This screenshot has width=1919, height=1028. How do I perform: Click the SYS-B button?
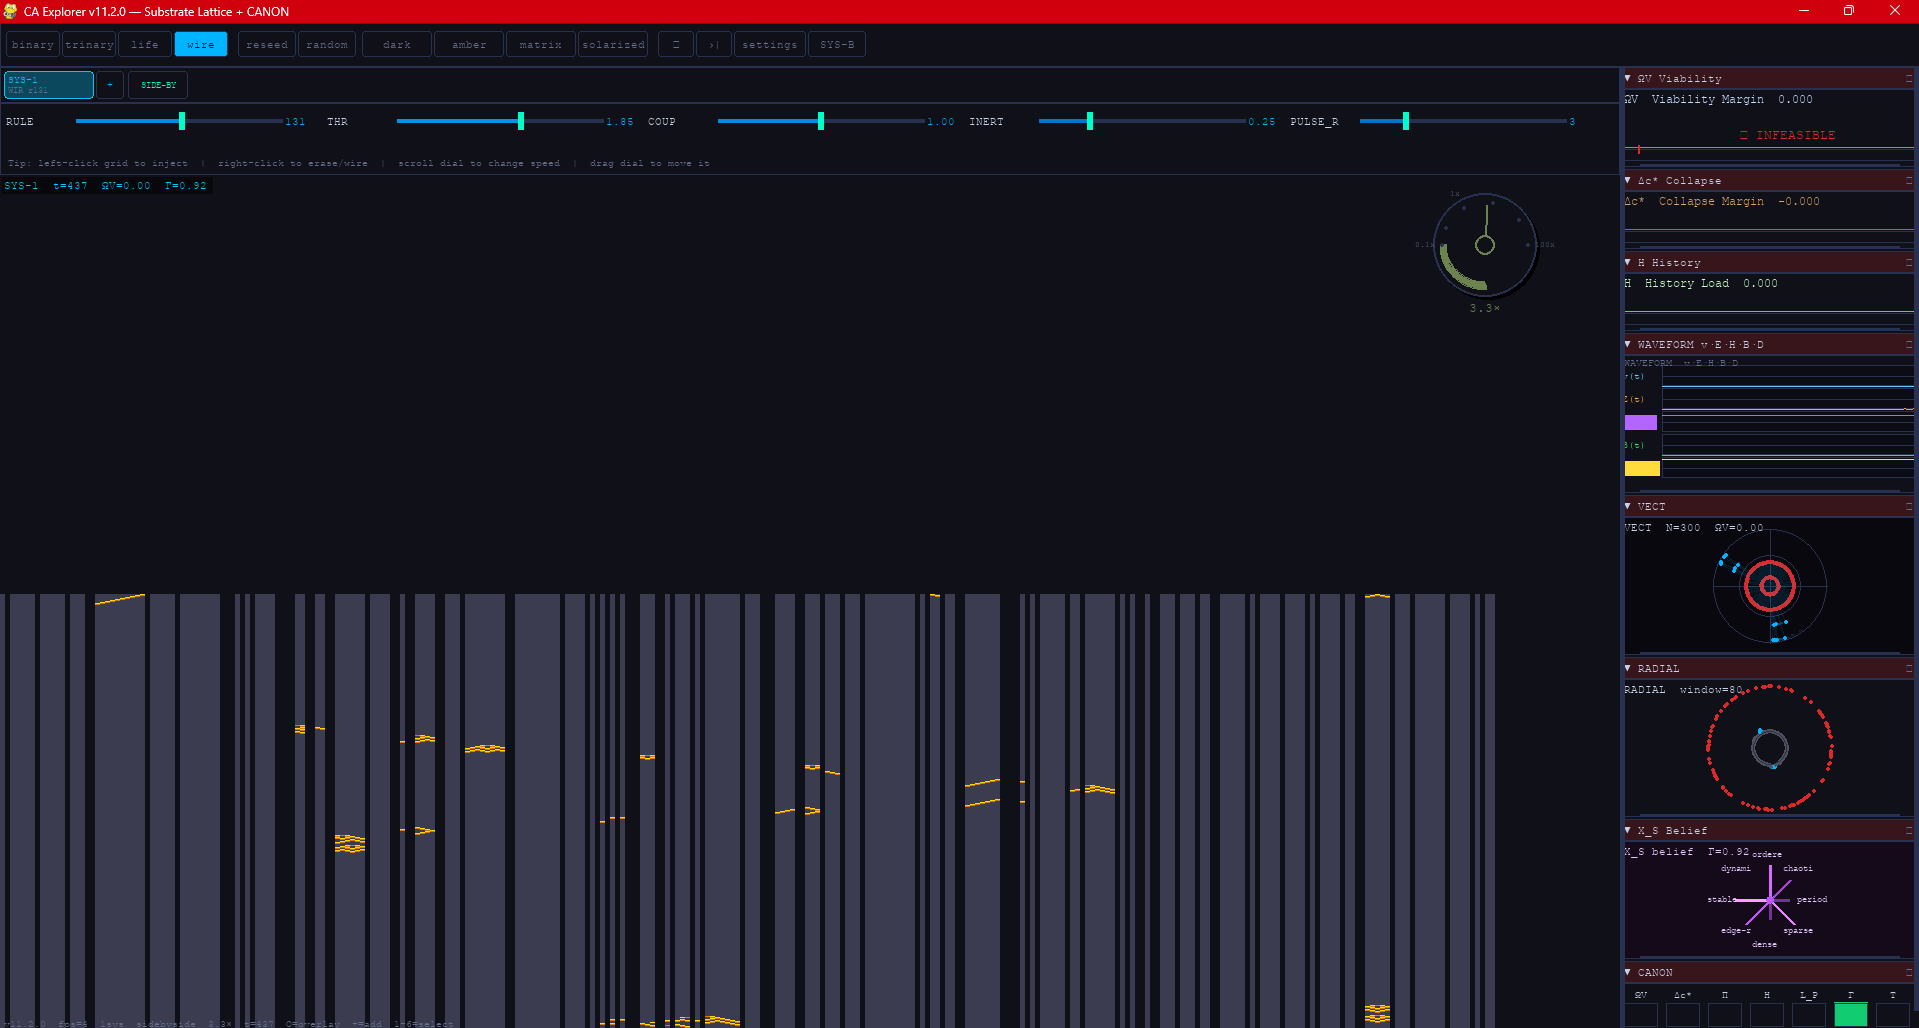coord(837,45)
